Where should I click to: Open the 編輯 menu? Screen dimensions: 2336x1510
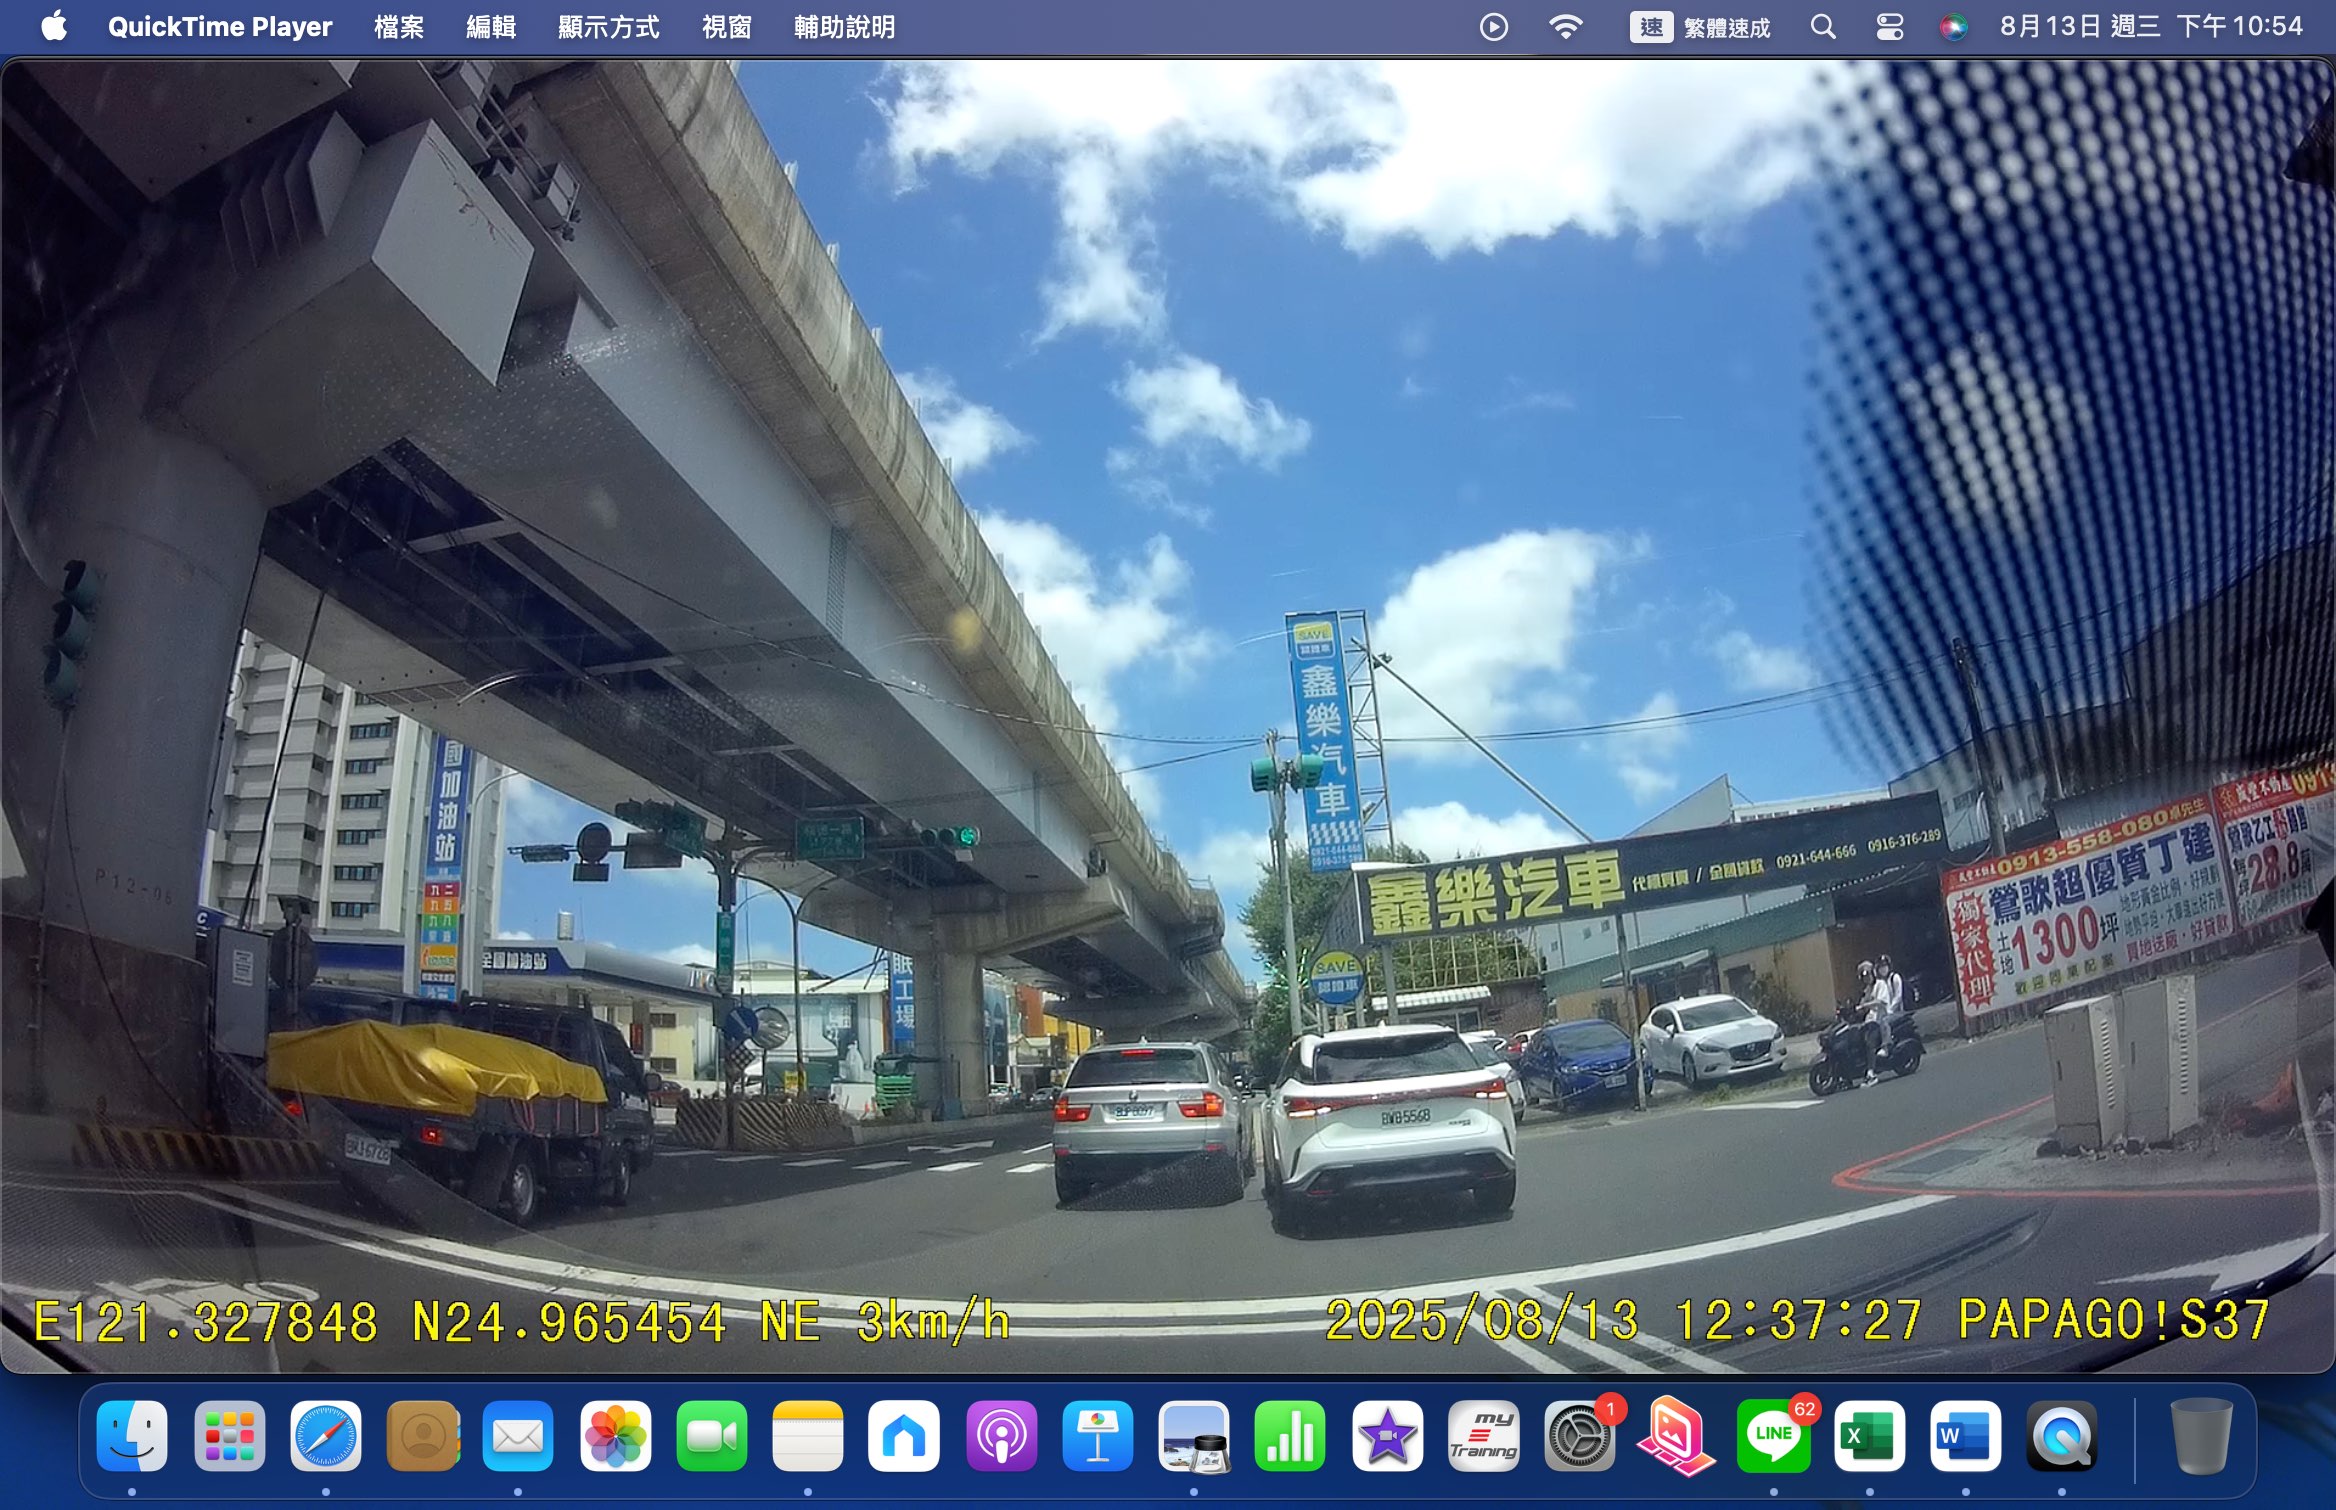tap(491, 27)
